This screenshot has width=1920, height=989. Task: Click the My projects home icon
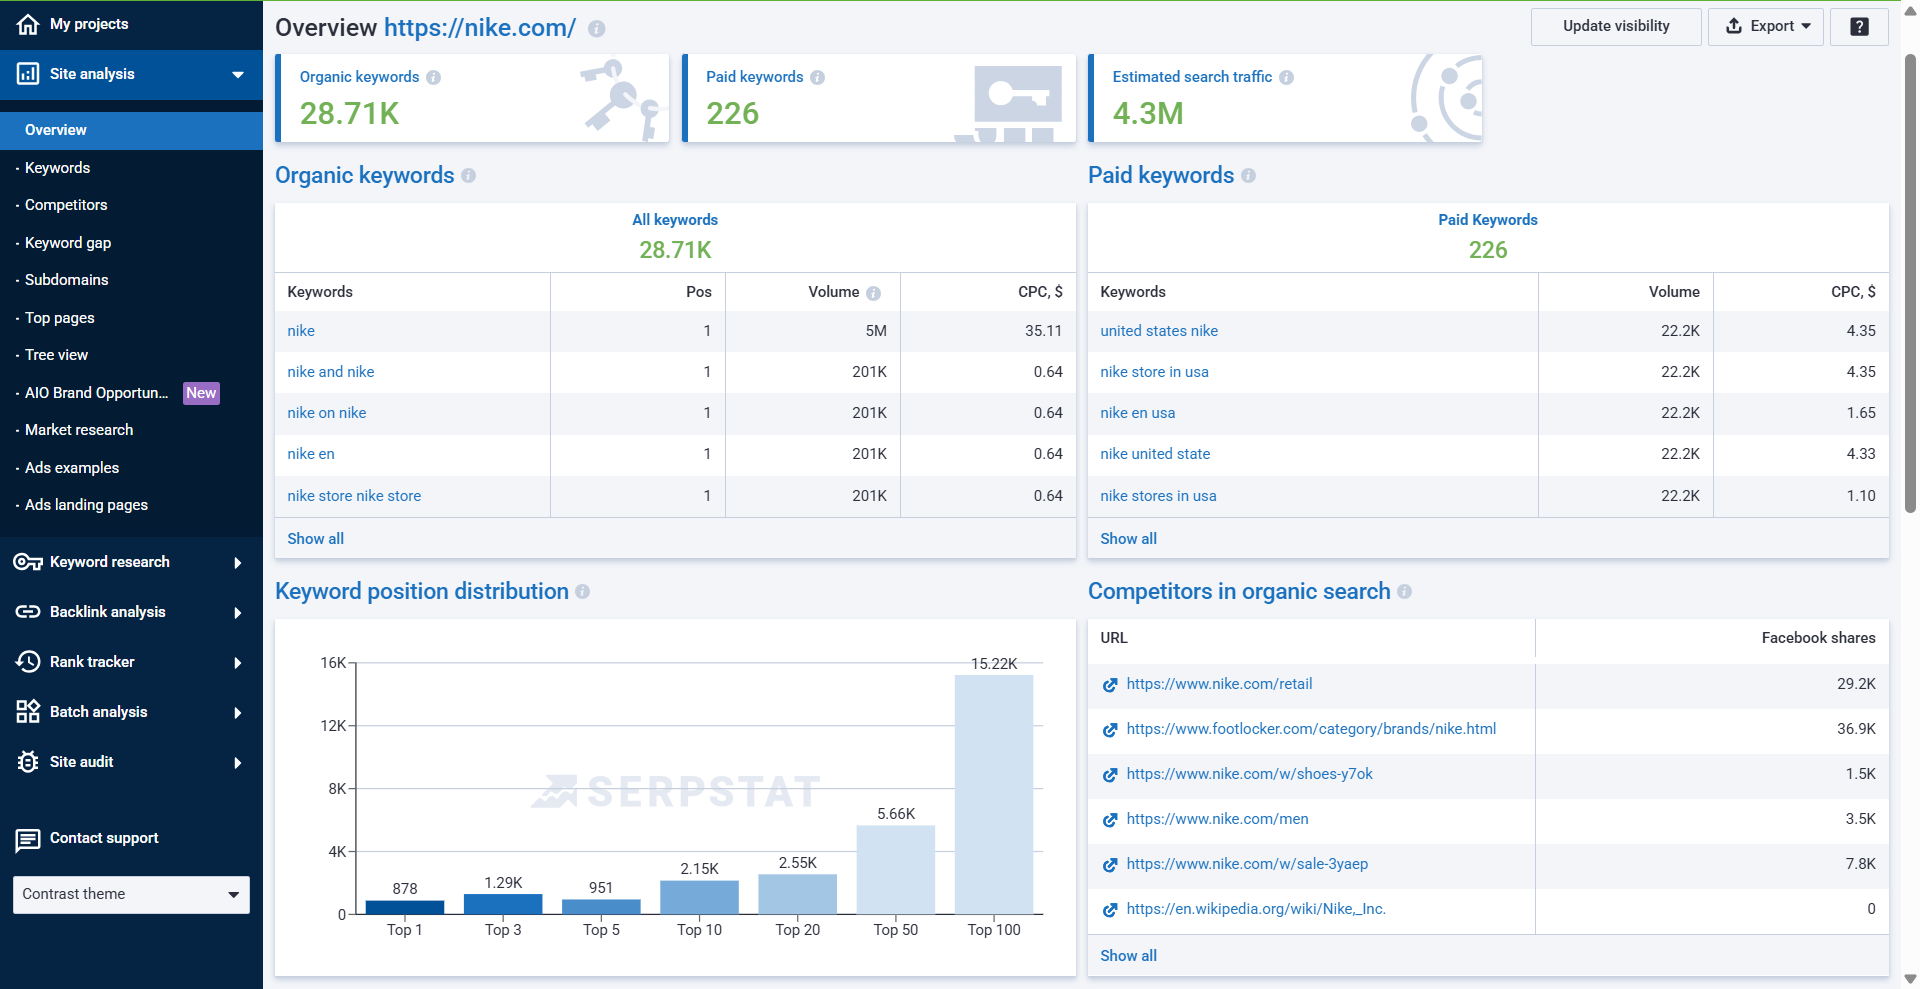click(x=28, y=24)
